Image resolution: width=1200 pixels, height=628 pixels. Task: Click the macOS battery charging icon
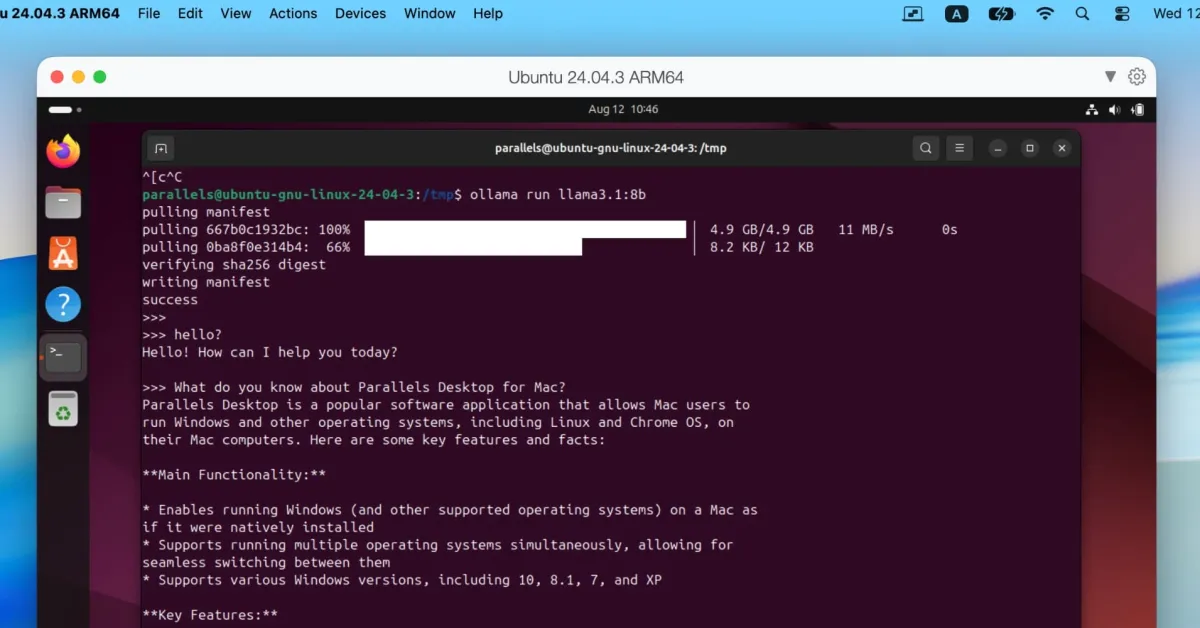pos(1001,14)
